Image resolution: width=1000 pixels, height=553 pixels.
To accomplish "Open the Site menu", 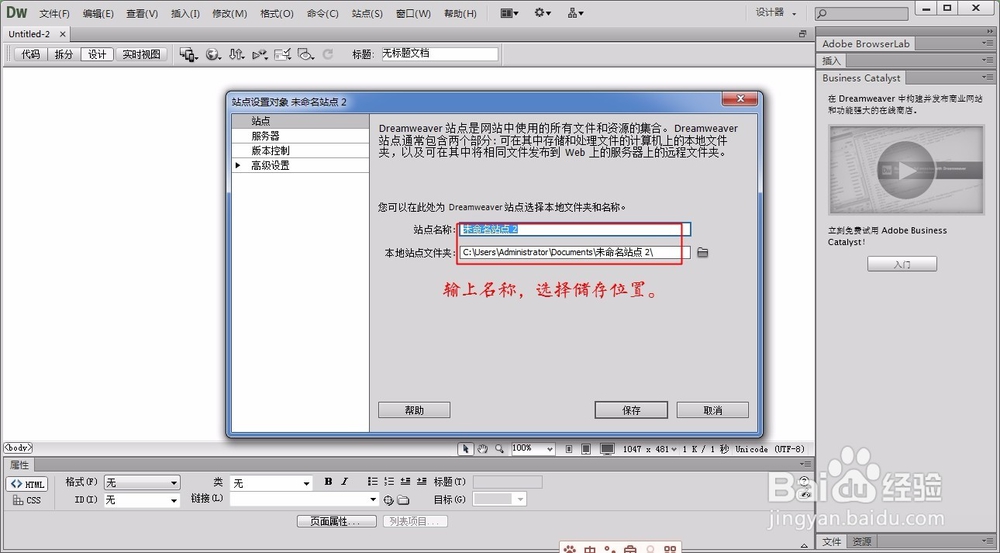I will [x=367, y=13].
